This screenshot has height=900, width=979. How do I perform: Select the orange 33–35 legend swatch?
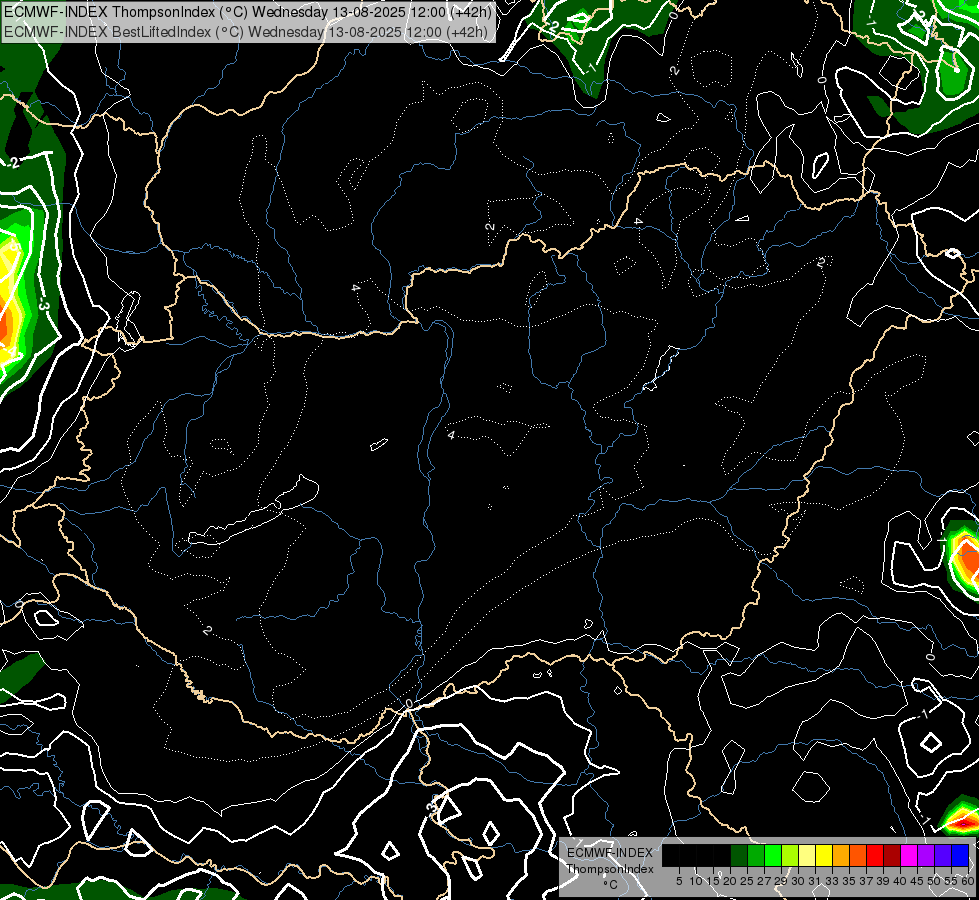pos(840,855)
